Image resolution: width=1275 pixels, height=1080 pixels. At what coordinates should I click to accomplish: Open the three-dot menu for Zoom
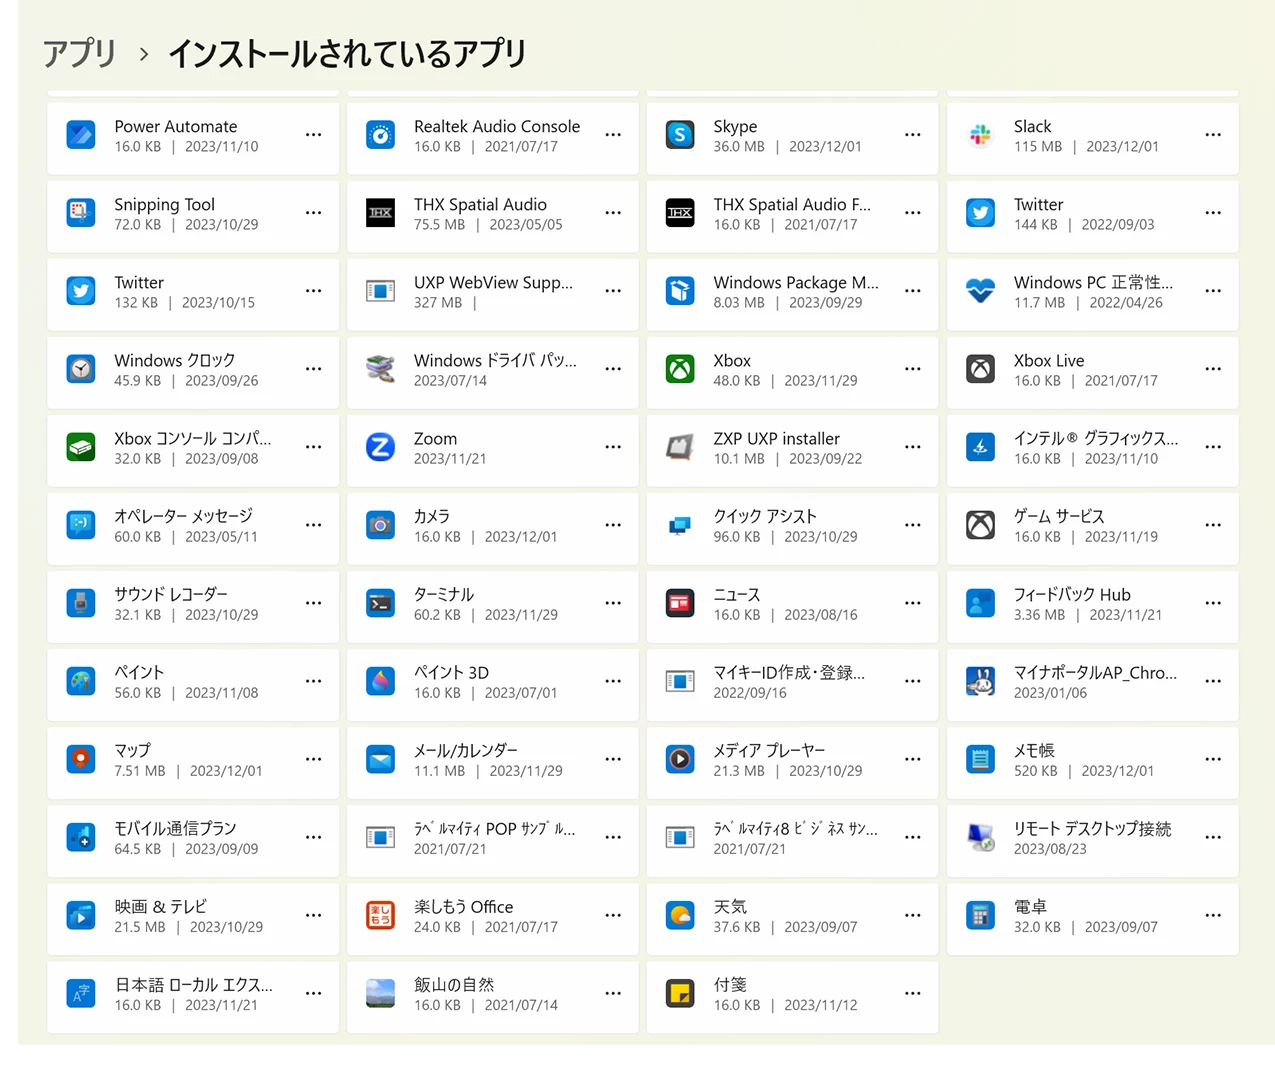613,447
